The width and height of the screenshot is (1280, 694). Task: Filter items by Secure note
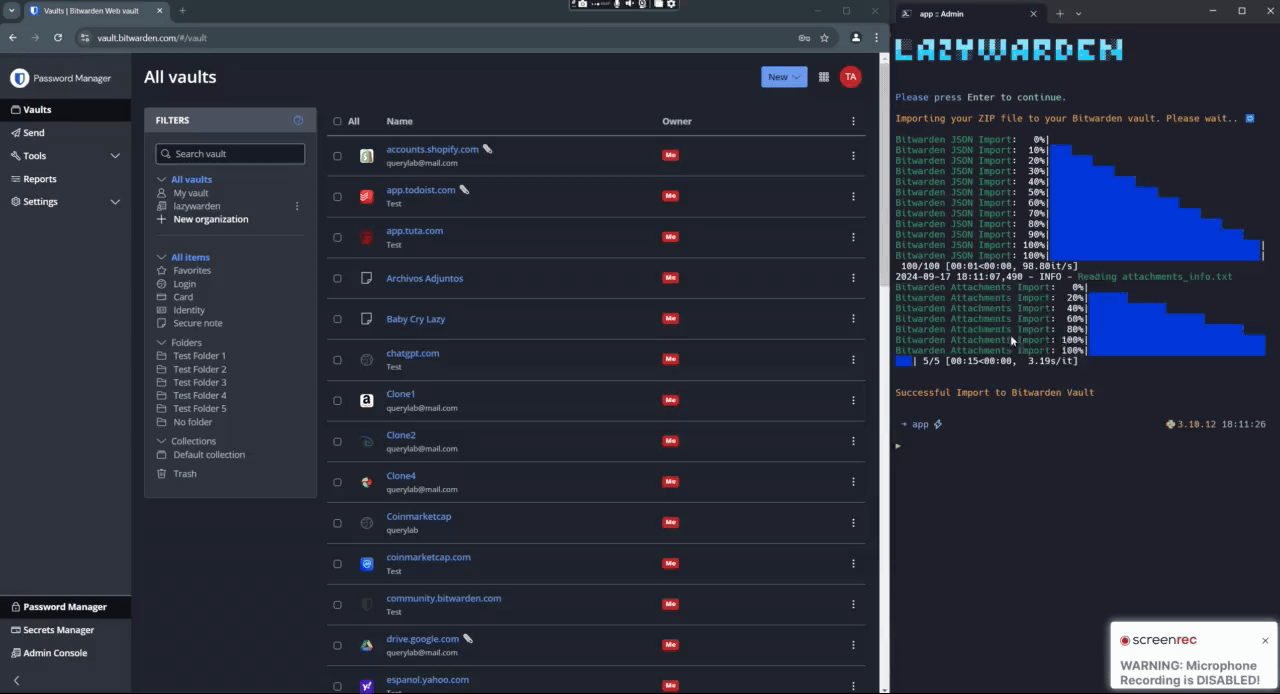[x=197, y=323]
